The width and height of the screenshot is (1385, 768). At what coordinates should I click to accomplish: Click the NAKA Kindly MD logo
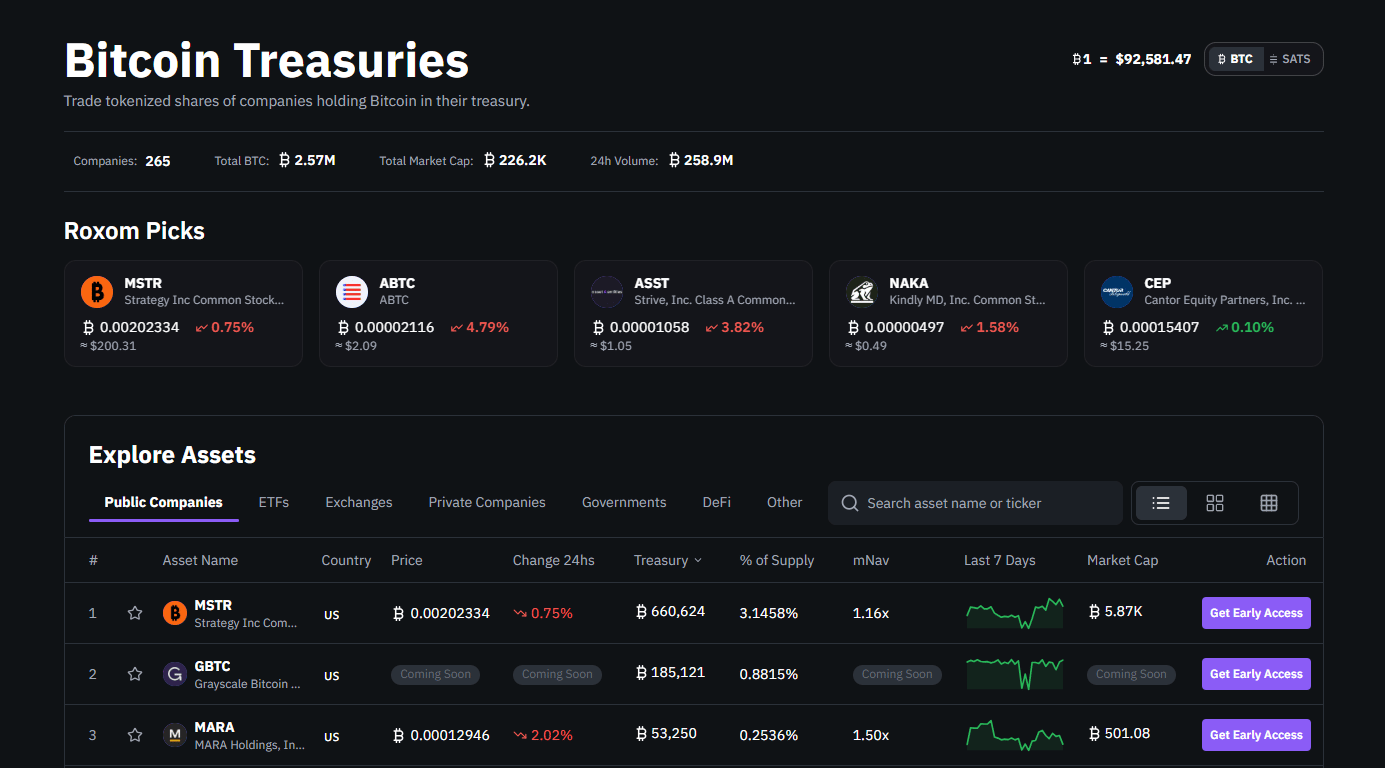(x=862, y=292)
